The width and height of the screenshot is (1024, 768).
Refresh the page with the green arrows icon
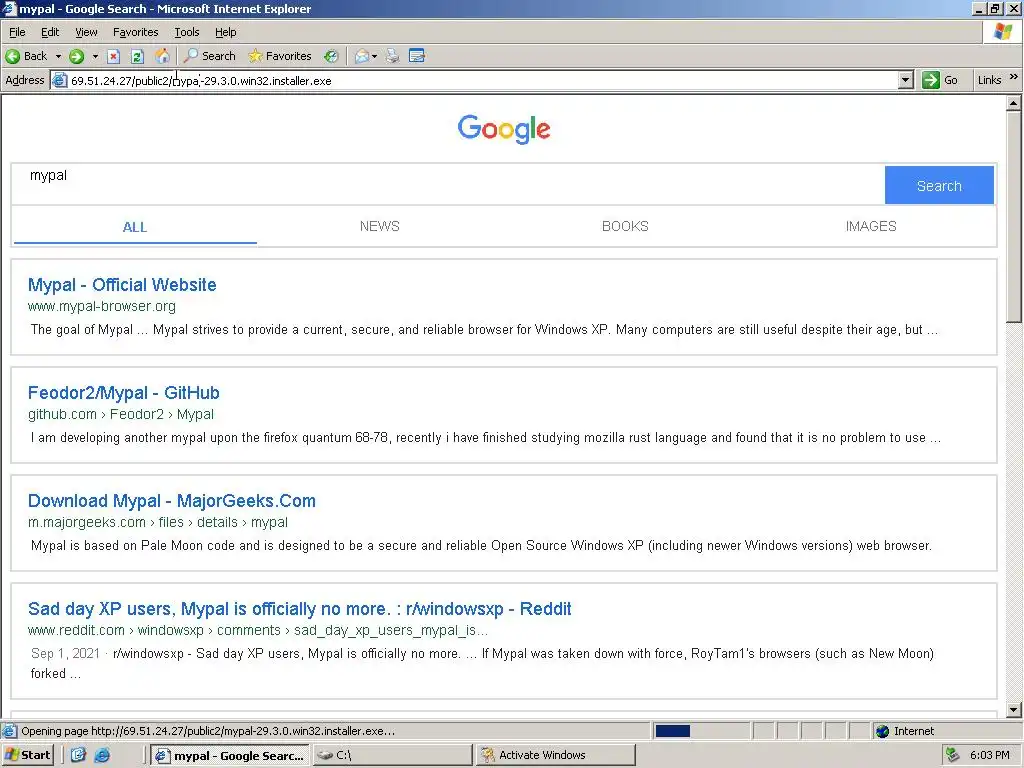(x=137, y=56)
